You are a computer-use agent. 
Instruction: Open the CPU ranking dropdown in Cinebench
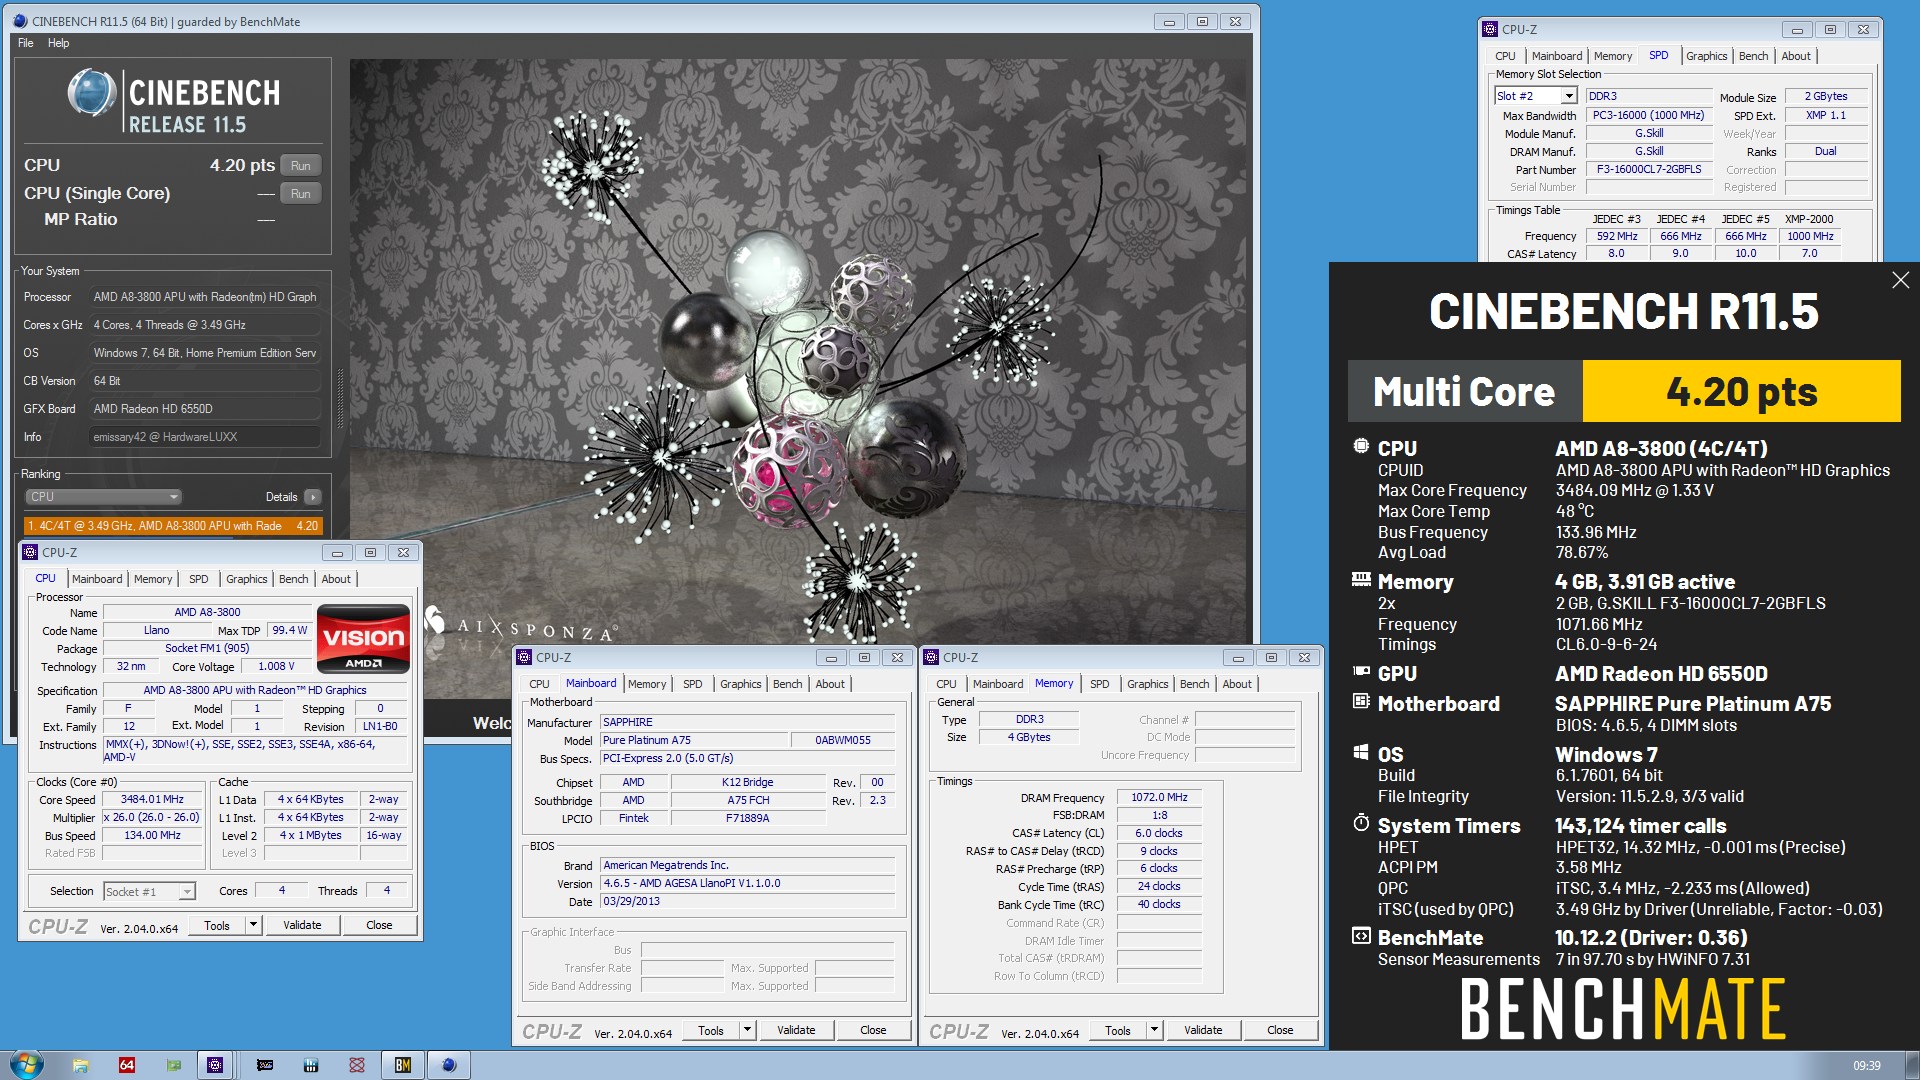coord(103,497)
